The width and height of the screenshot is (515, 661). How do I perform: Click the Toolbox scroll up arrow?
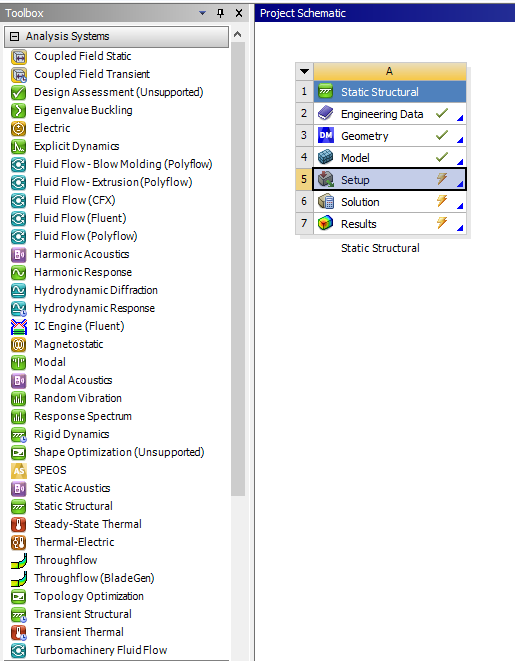[x=238, y=35]
